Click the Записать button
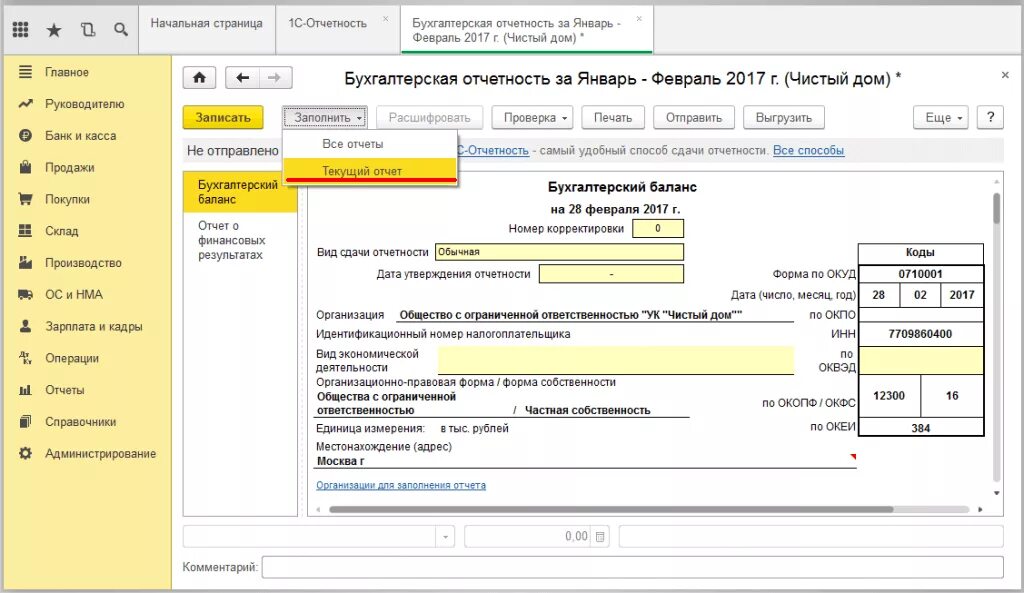Image resolution: width=1024 pixels, height=593 pixels. [x=223, y=118]
